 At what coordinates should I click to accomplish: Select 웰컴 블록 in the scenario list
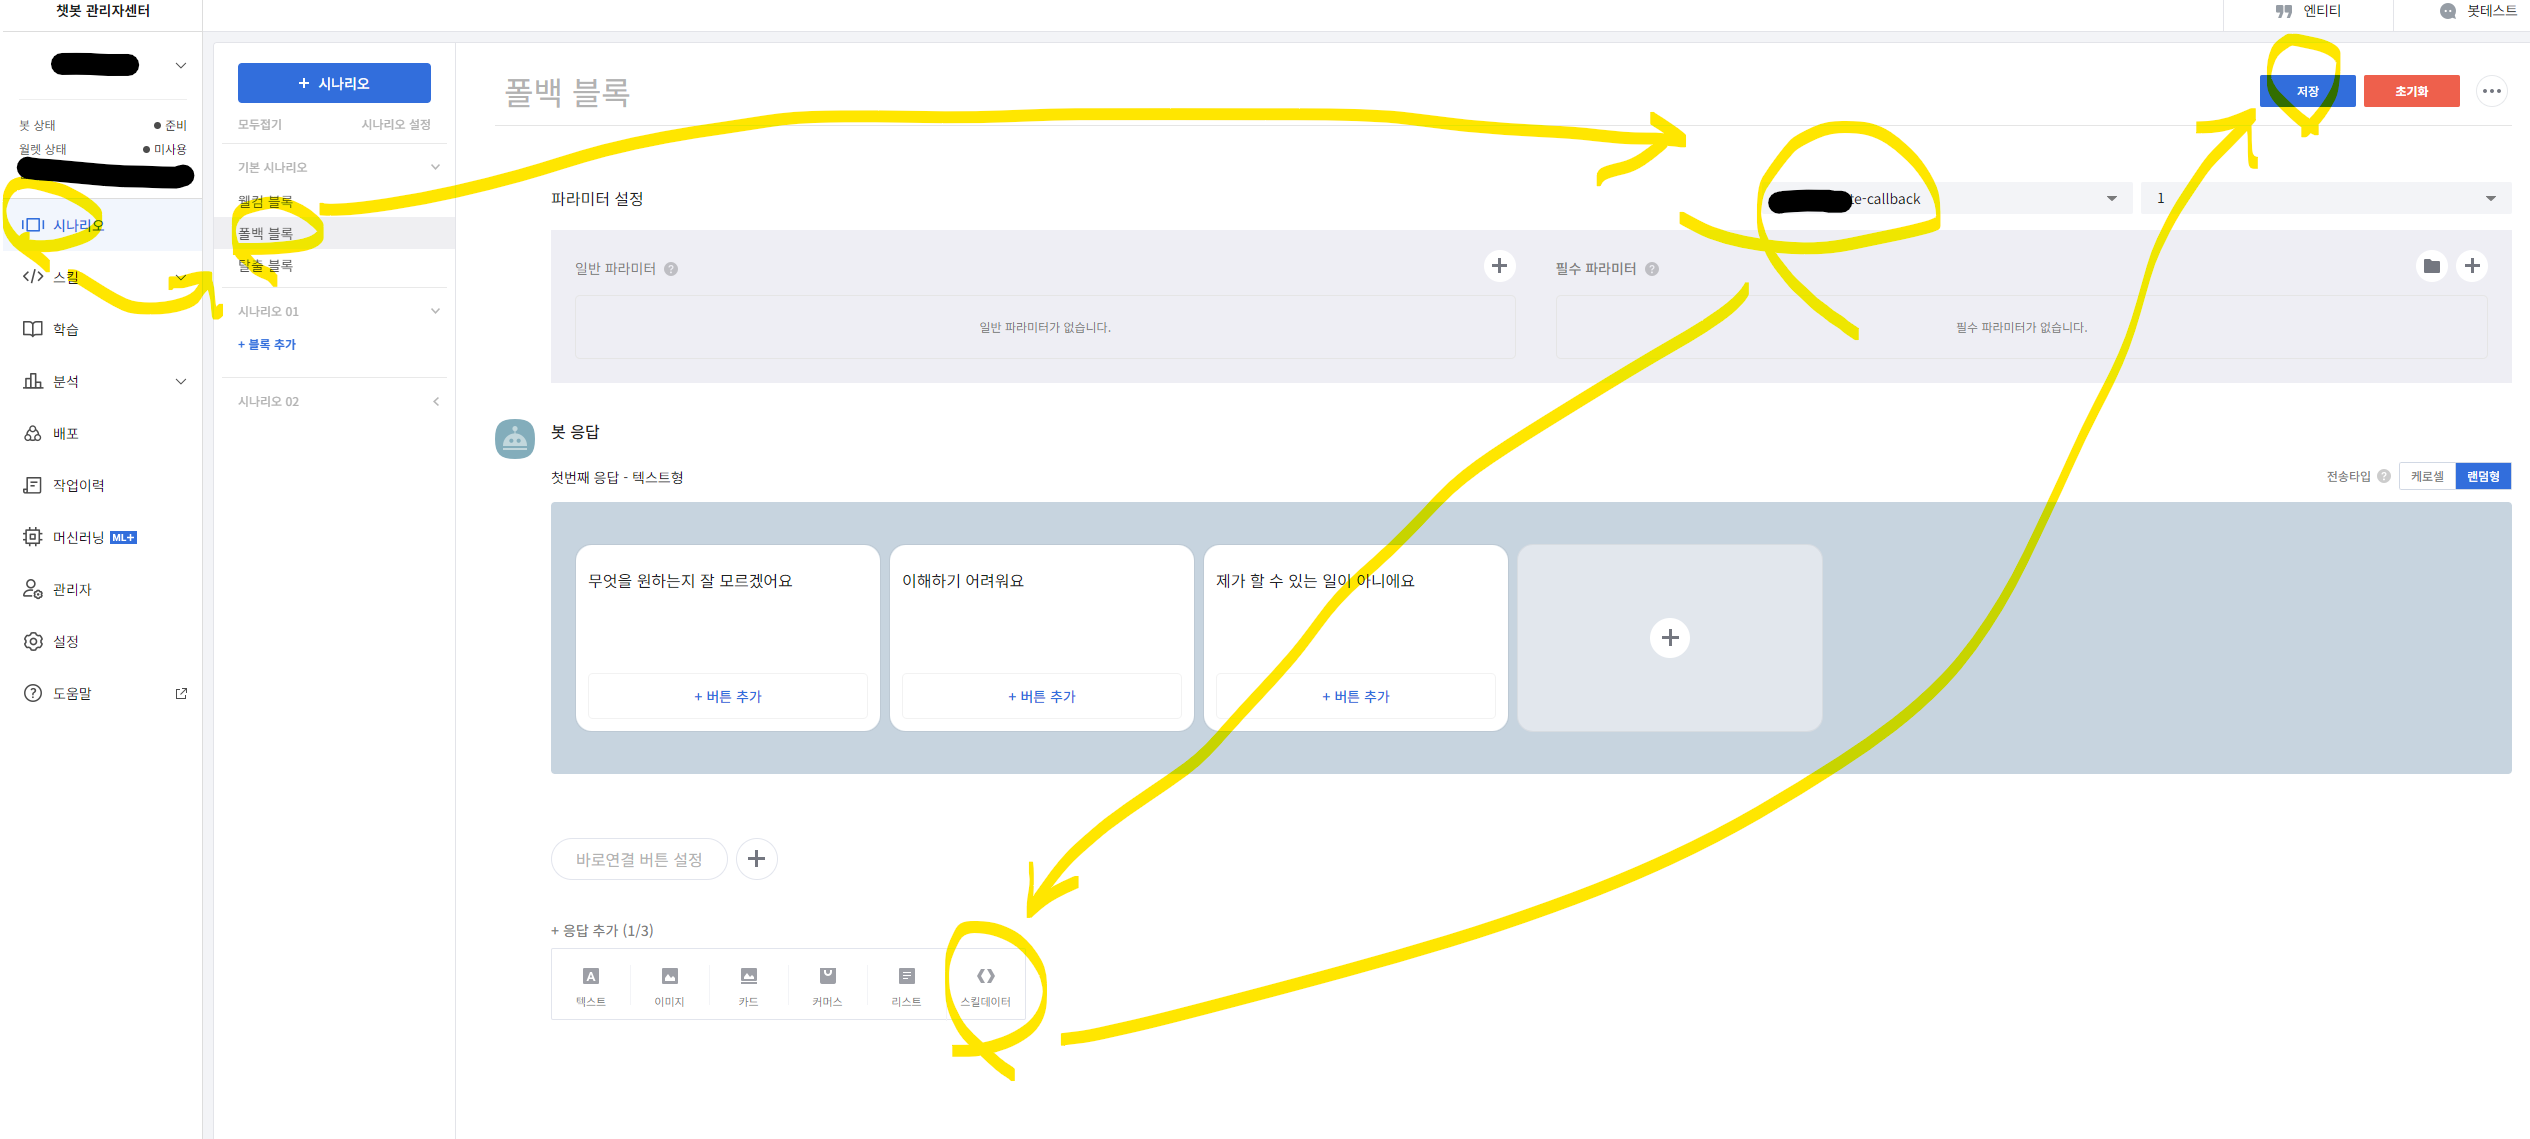click(266, 201)
